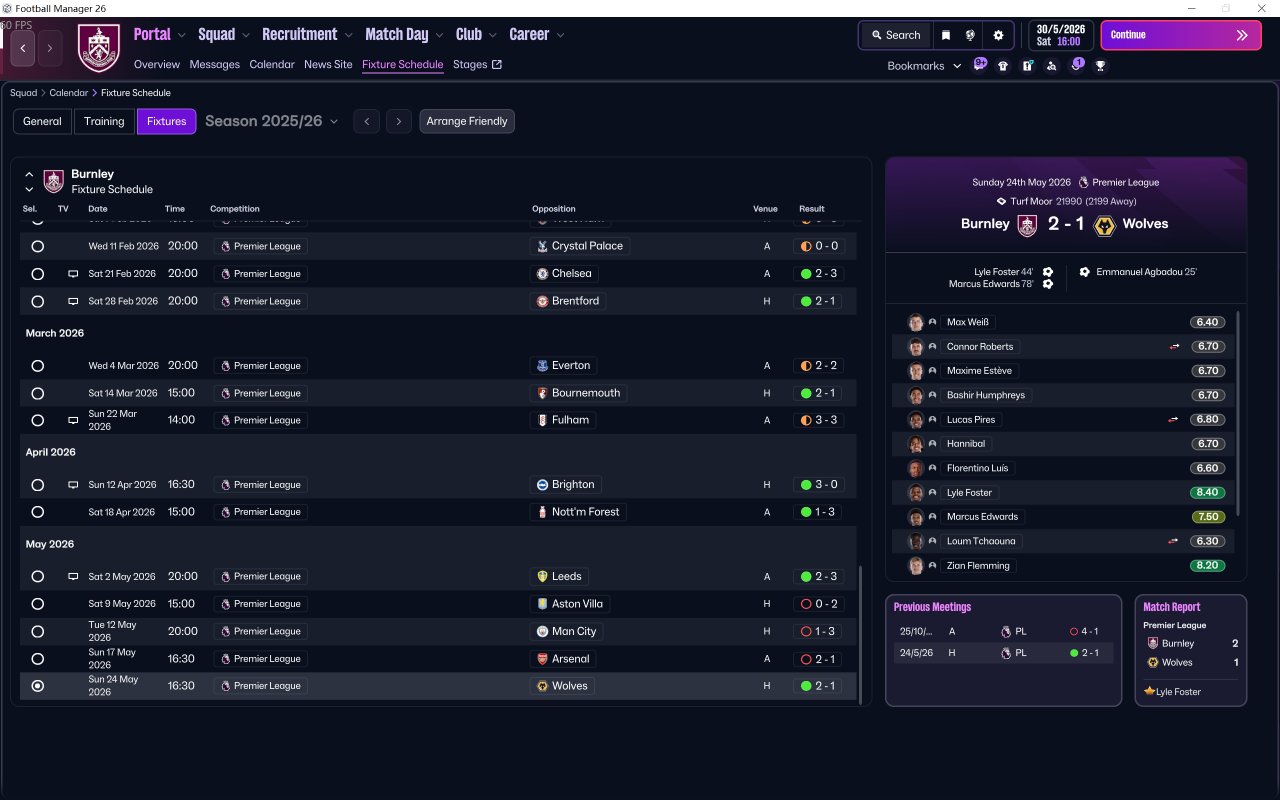Select the Brighton fixture radio button
Image resolution: width=1280 pixels, height=800 pixels.
(x=38, y=485)
